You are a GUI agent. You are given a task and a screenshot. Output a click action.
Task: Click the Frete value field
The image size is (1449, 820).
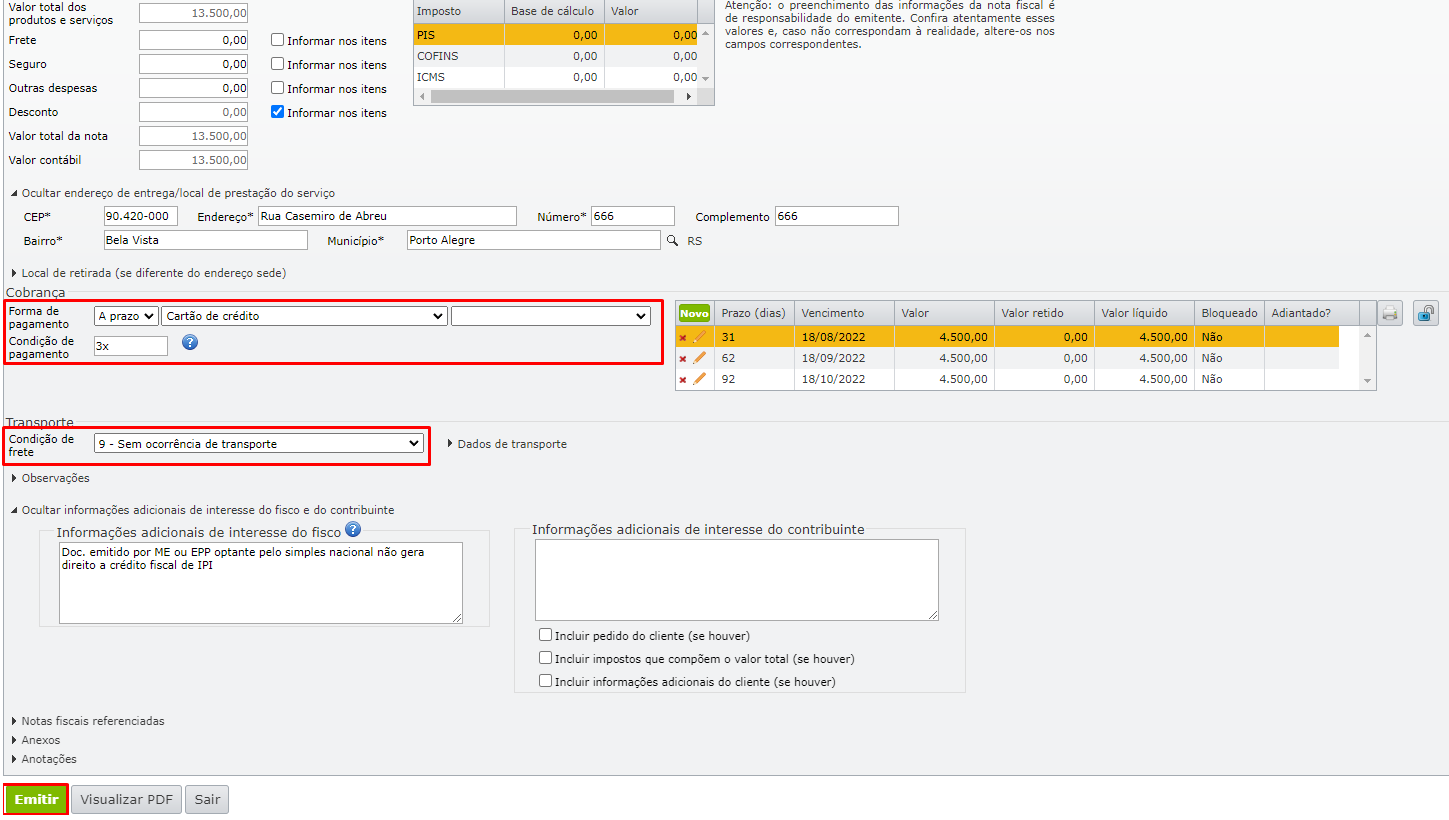(x=193, y=40)
